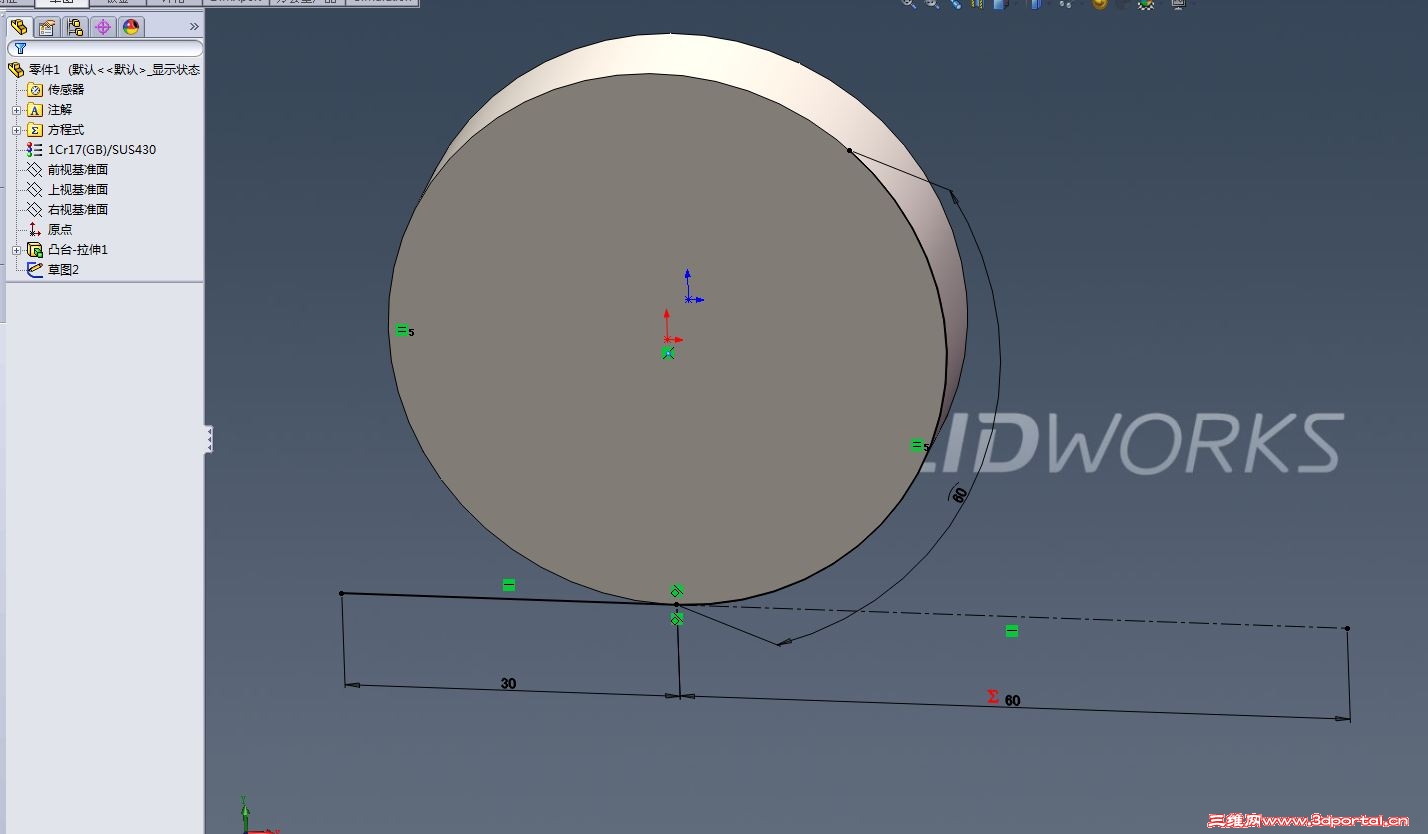Click the funnel filter icon

coord(20,48)
